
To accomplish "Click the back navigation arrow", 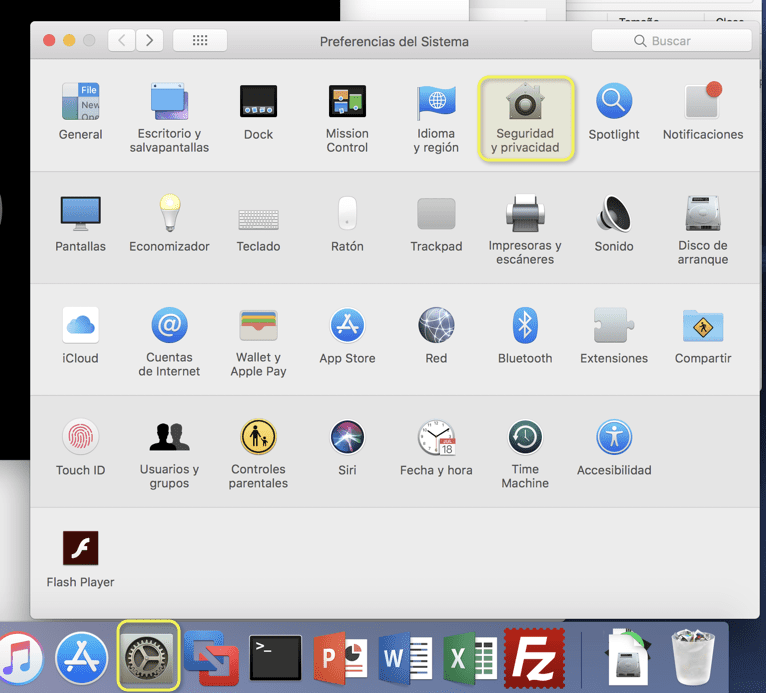I will (122, 40).
